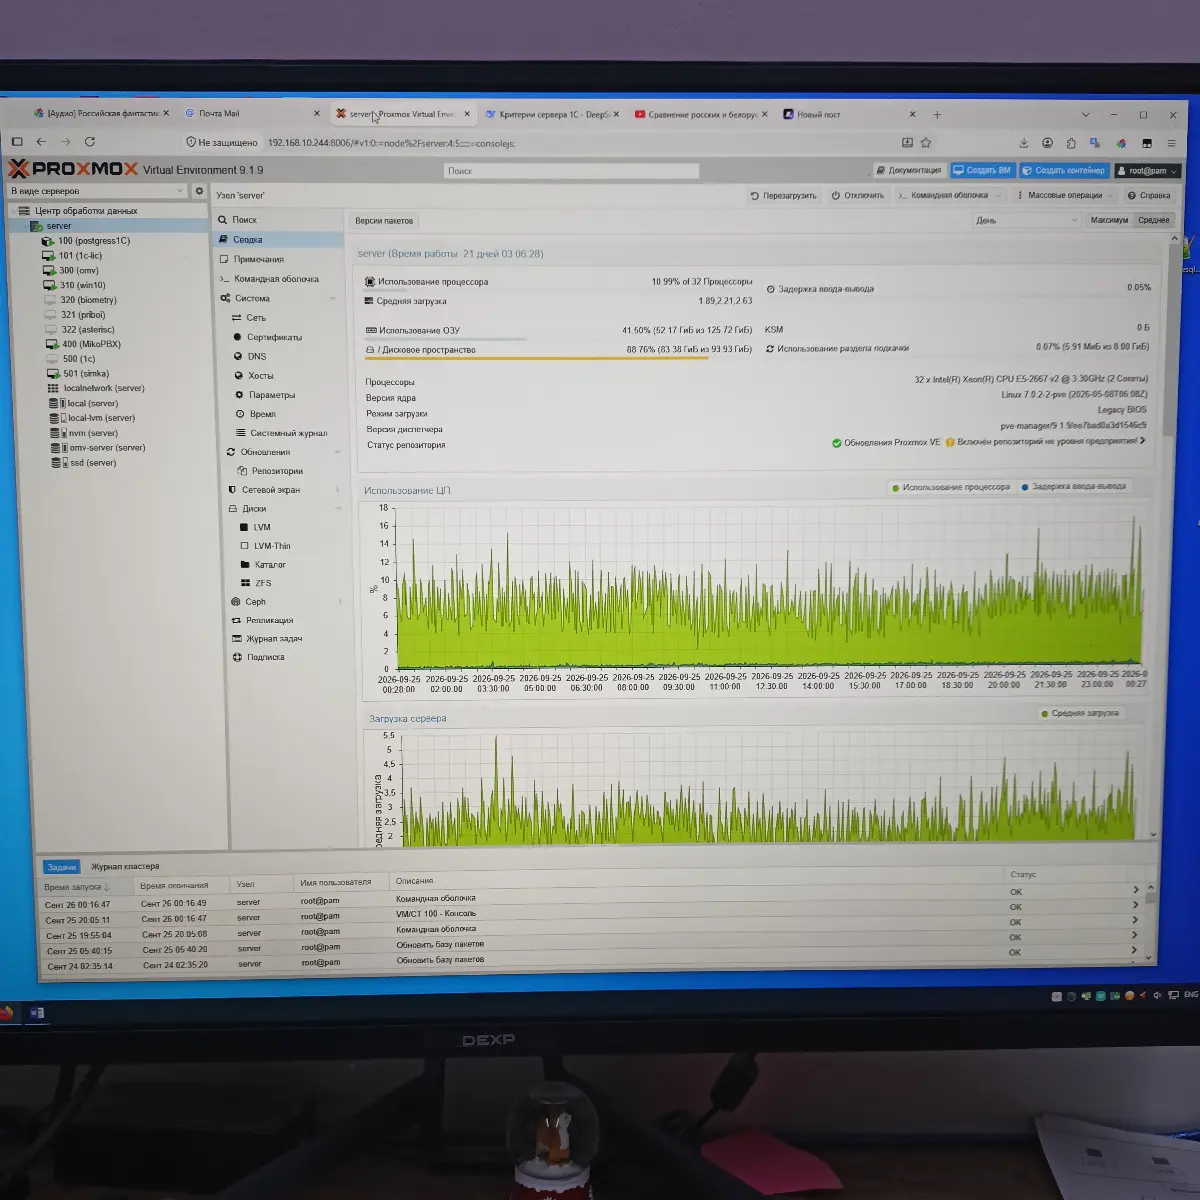Select ssd (server) storage

[92, 463]
